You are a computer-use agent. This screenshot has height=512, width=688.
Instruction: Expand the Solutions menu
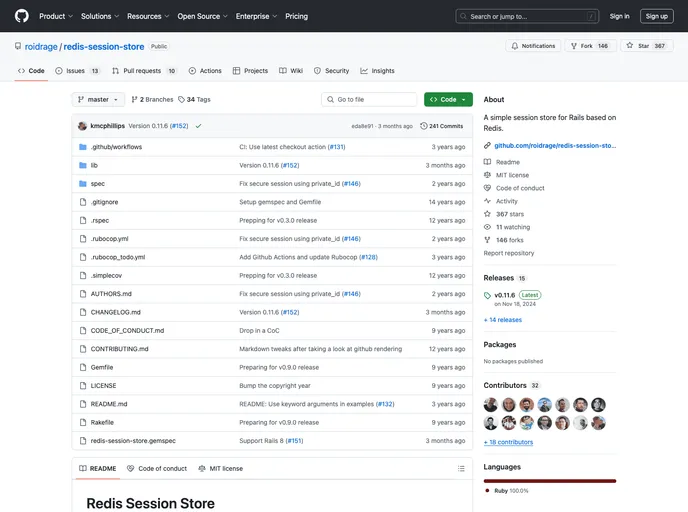[x=100, y=16]
